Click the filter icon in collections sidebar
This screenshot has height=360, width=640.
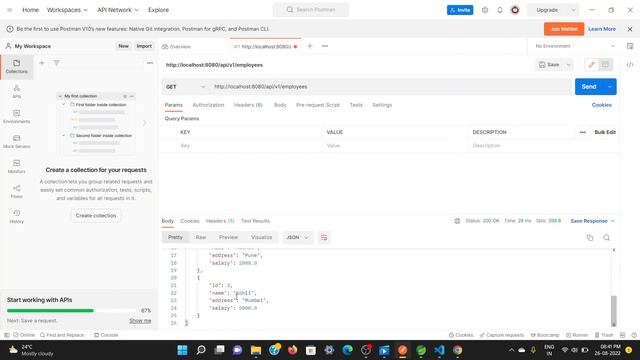pyautogui.click(x=56, y=63)
